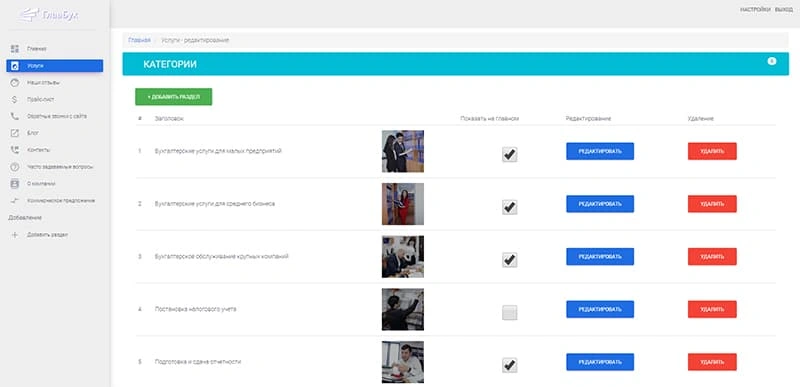Open НАСТРОЙКИ in the top bar
The height and width of the screenshot is (387, 800).
pyautogui.click(x=755, y=10)
